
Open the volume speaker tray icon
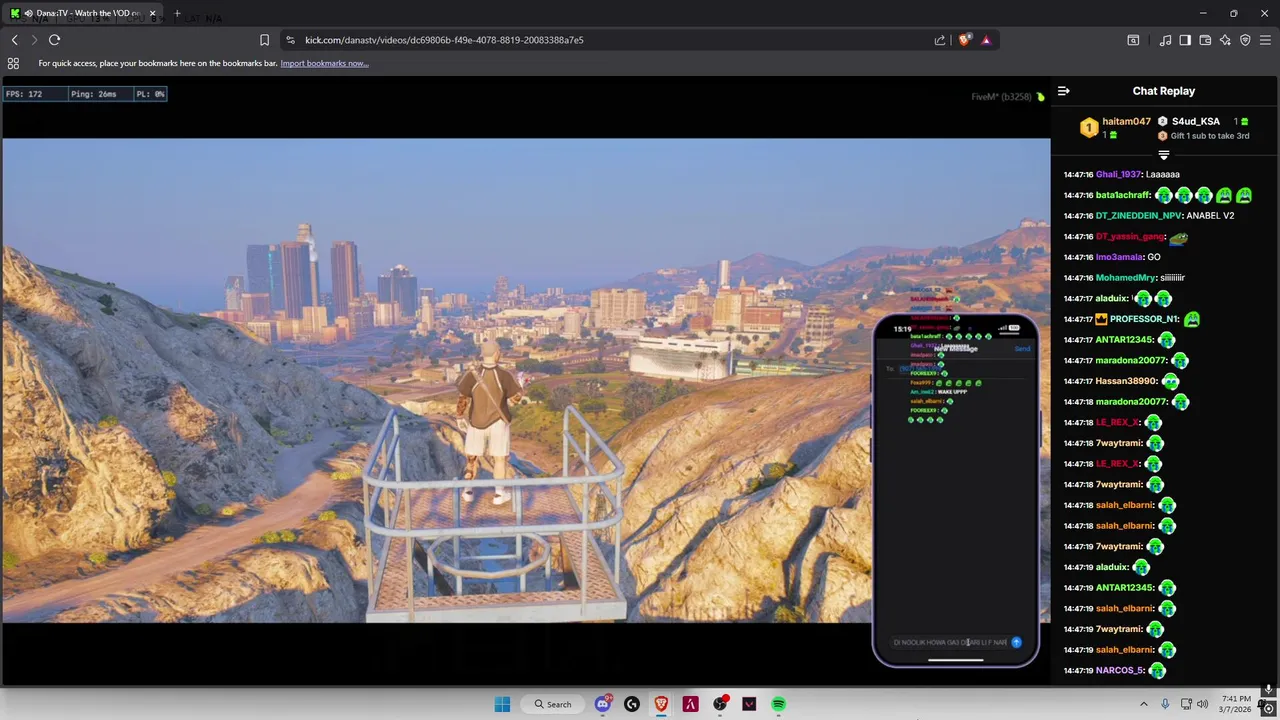[x=1202, y=704]
